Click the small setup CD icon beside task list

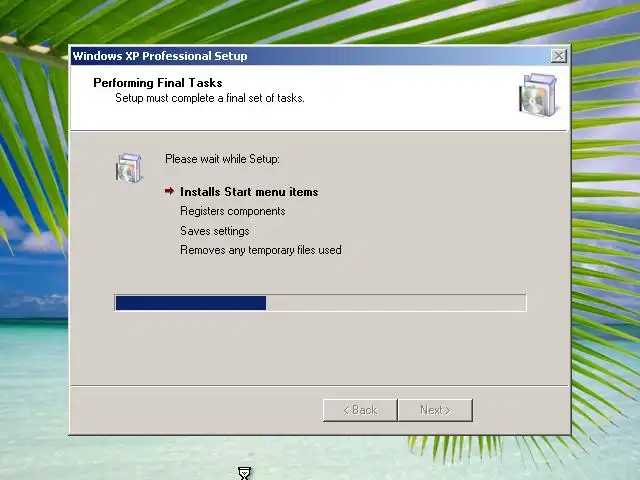(129, 168)
